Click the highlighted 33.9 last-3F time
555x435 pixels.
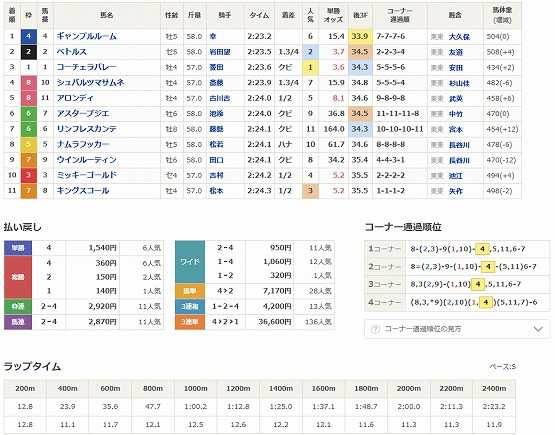coord(360,36)
